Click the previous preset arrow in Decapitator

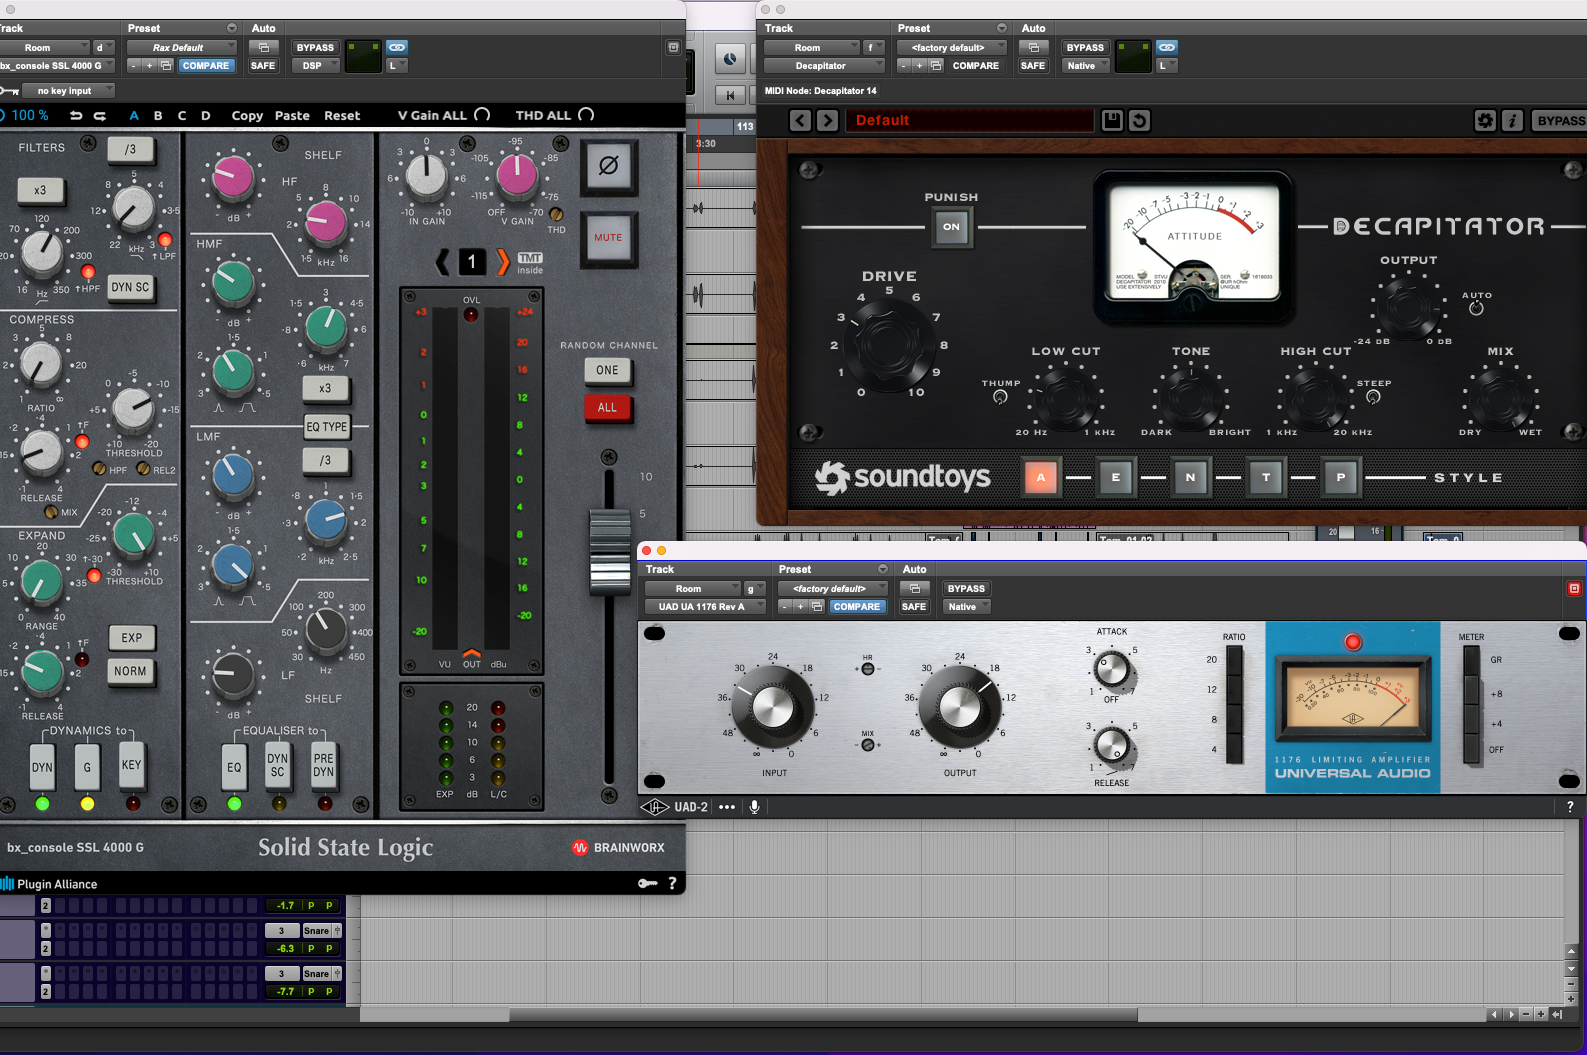(800, 121)
